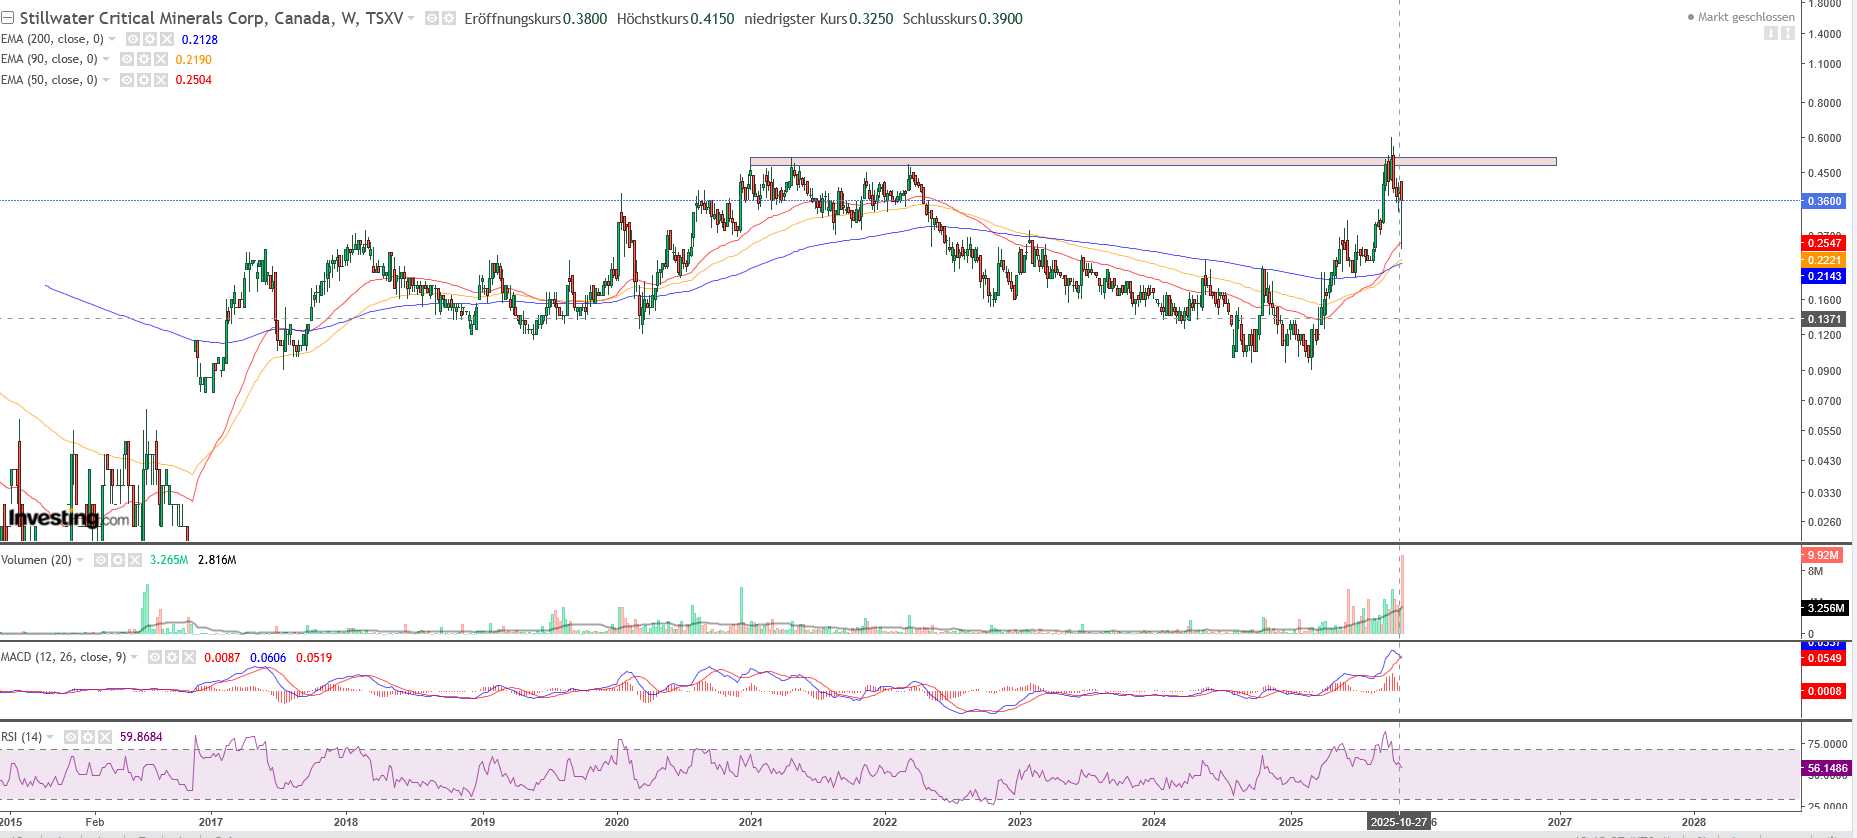Toggle visibility of EMA 200 line
1857x838 pixels.
pyautogui.click(x=132, y=39)
